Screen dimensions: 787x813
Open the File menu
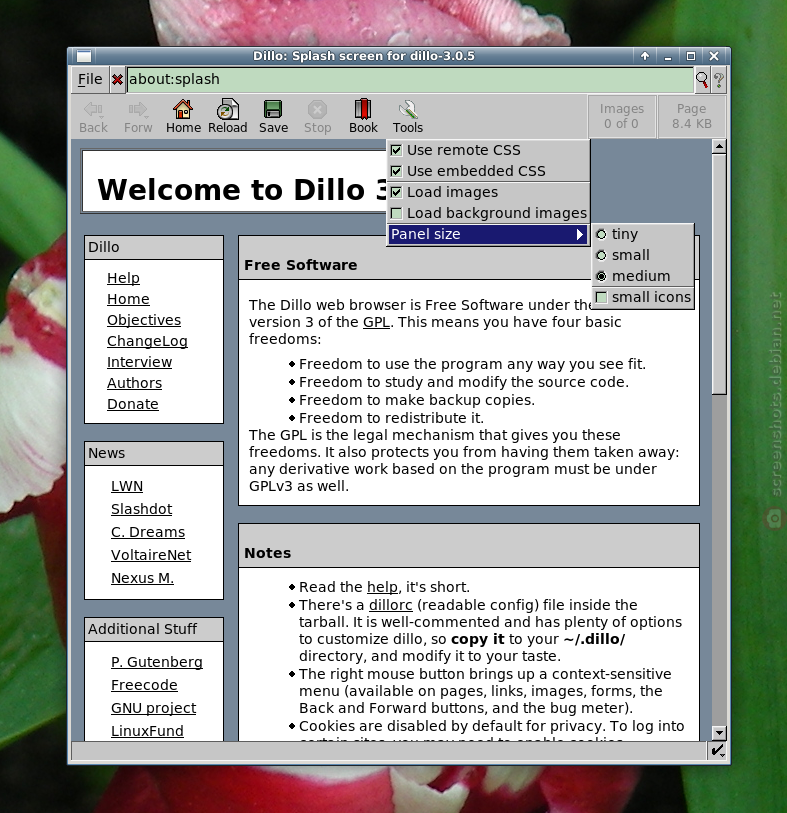90,79
